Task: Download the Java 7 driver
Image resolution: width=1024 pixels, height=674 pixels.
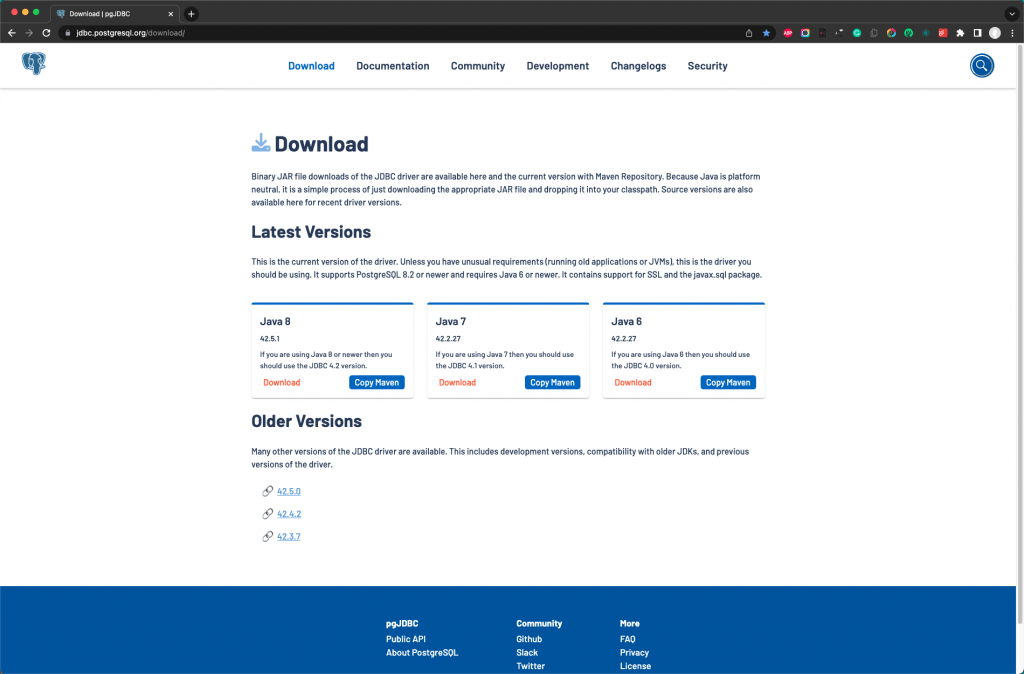Action: pyautogui.click(x=457, y=383)
